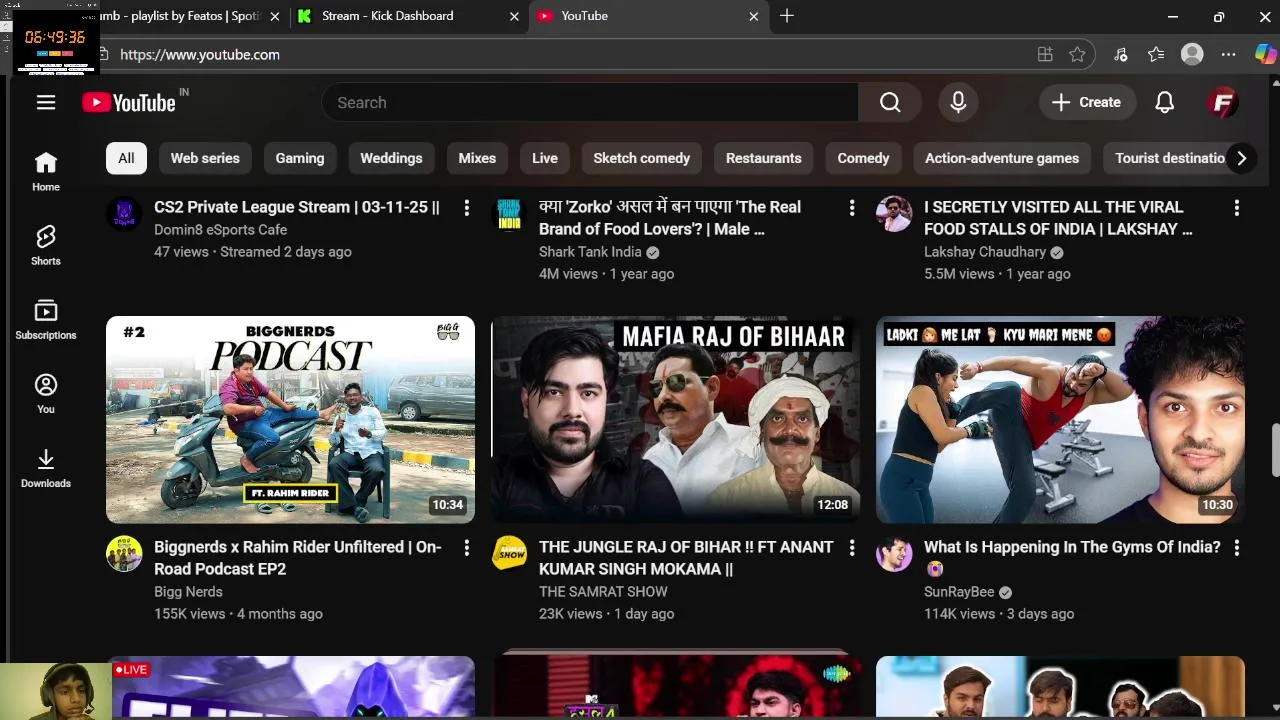The height and width of the screenshot is (720, 1280).
Task: Open CS2 Private League Stream title
Action: 297,207
